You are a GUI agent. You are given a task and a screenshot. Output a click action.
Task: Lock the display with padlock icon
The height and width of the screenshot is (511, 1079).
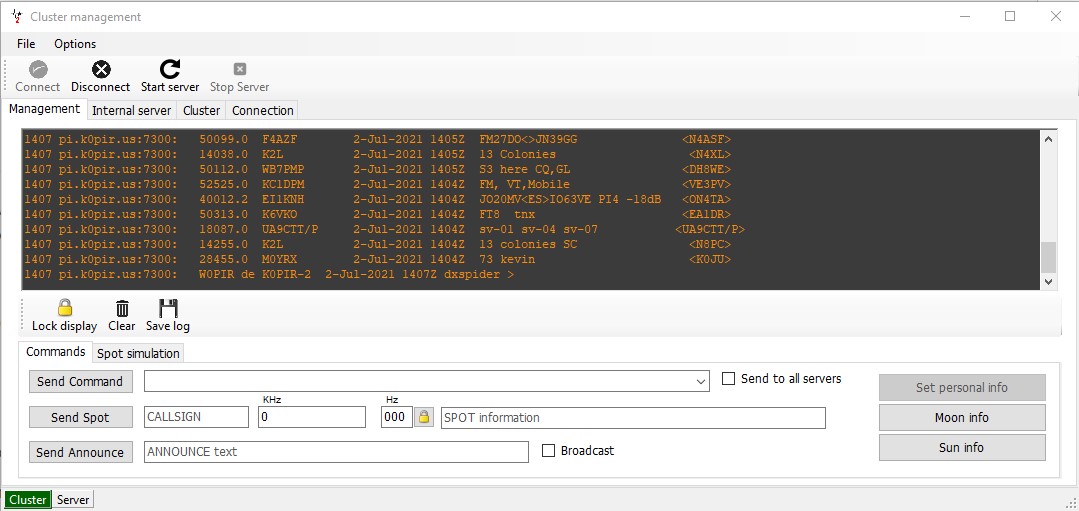click(x=65, y=308)
